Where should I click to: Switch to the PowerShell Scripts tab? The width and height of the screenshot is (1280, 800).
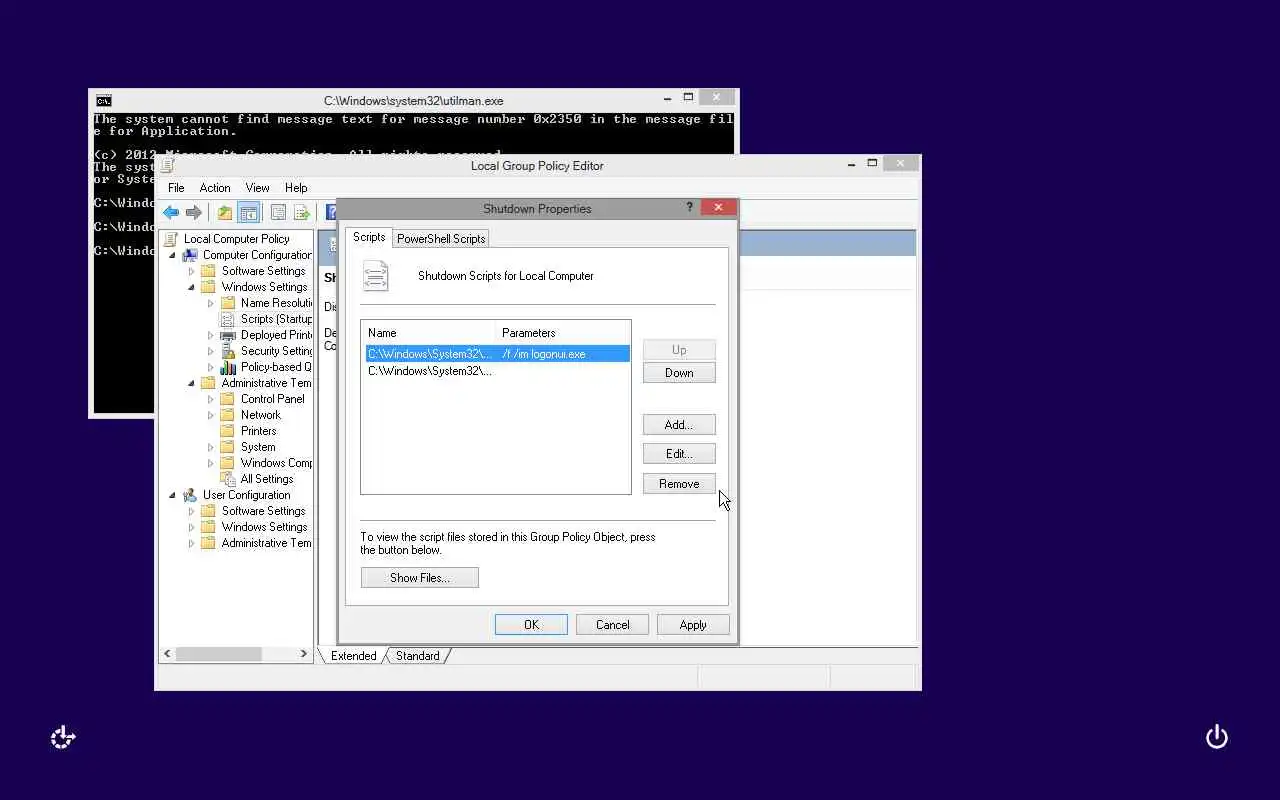[441, 239]
